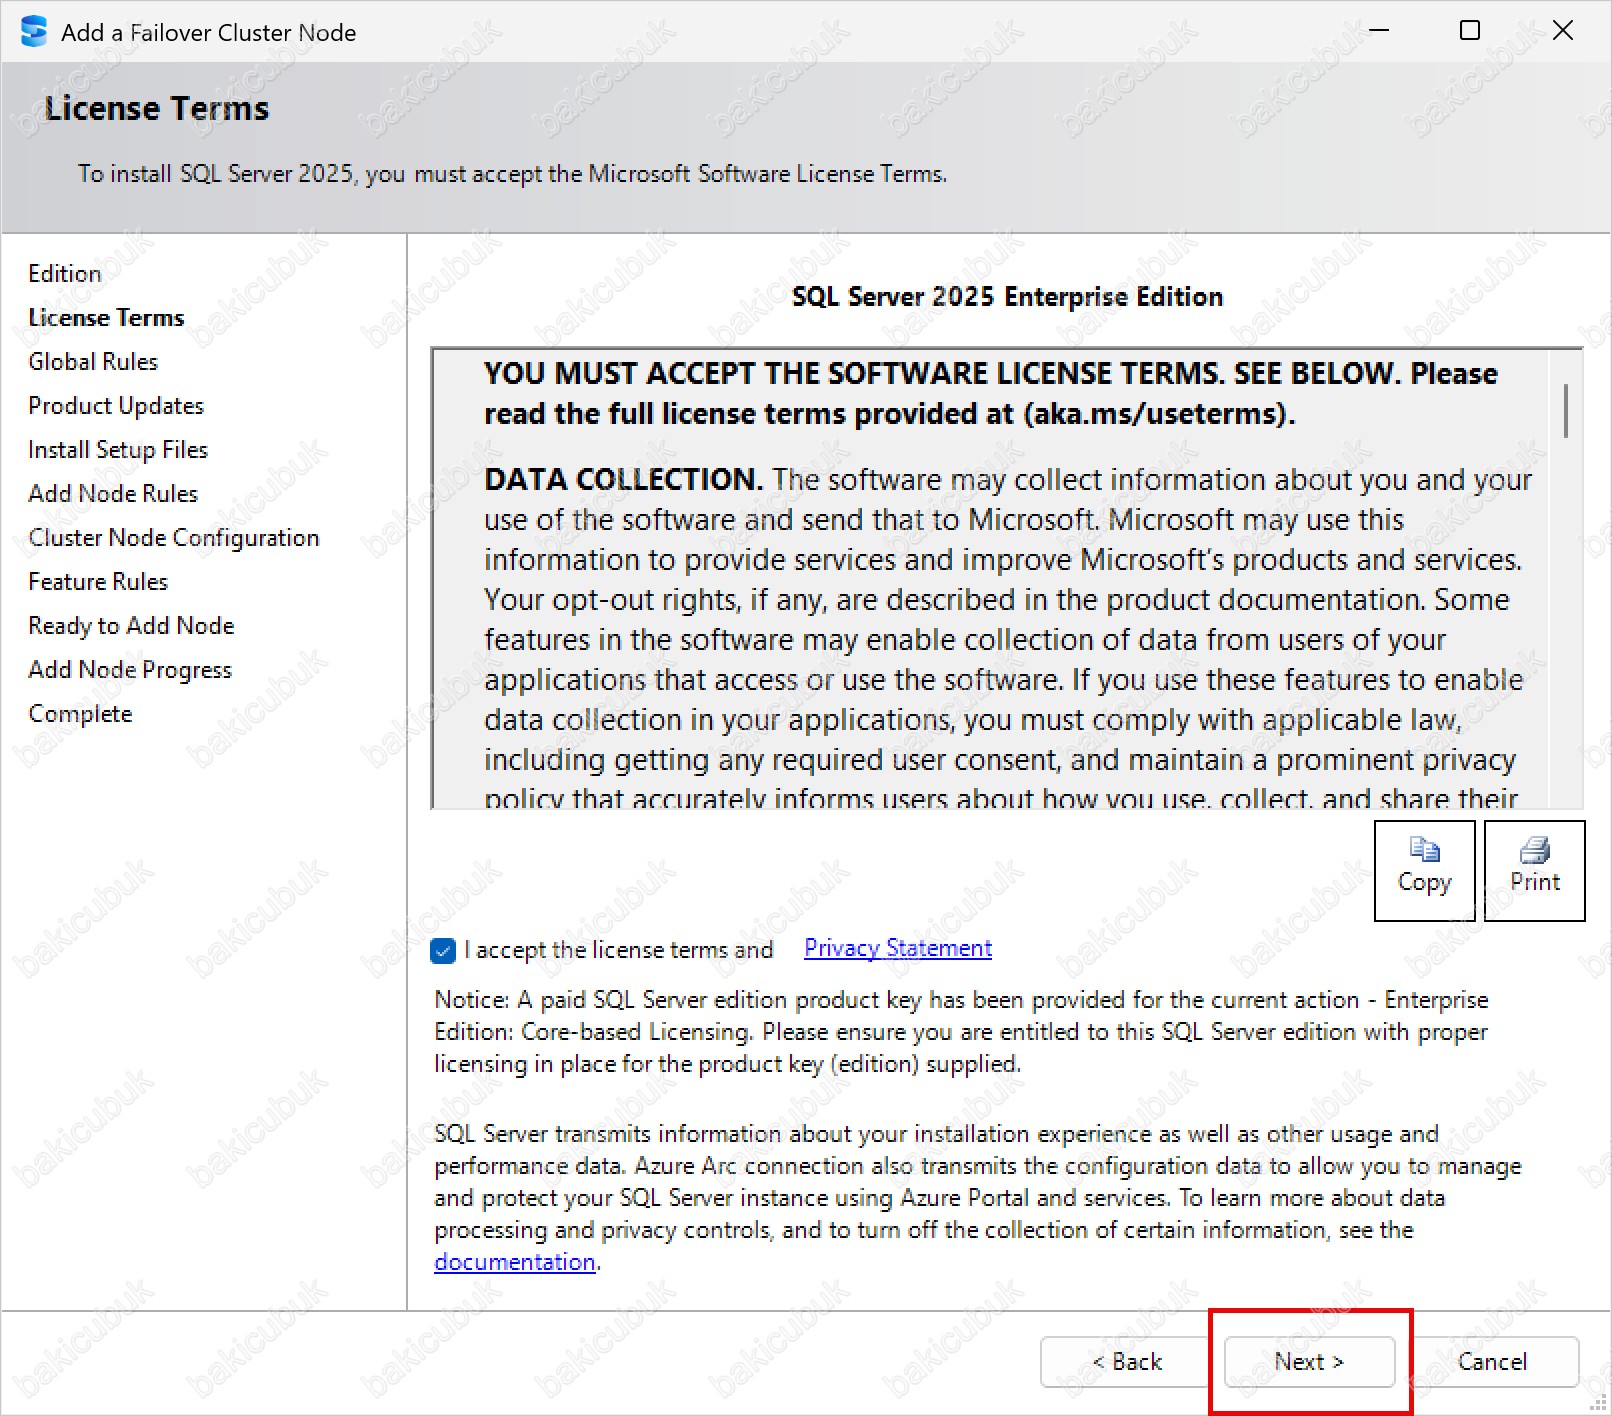Select the Complete step in sidebar

pyautogui.click(x=80, y=714)
